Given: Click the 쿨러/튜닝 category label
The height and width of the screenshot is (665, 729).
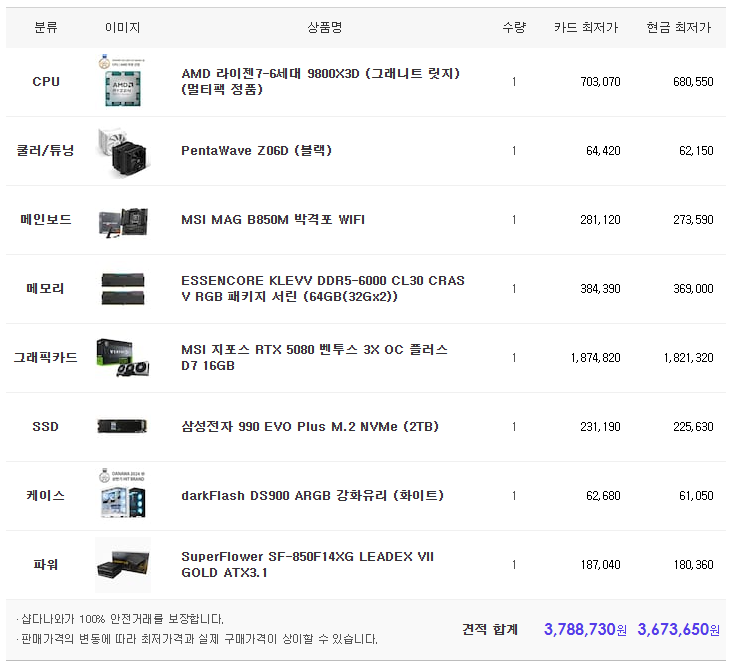Looking at the screenshot, I should 46,151.
